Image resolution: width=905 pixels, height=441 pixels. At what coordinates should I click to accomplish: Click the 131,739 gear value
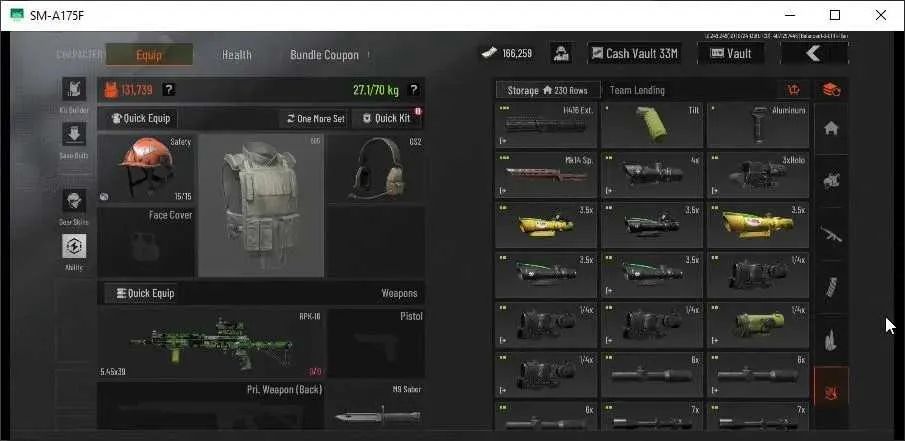(137, 90)
